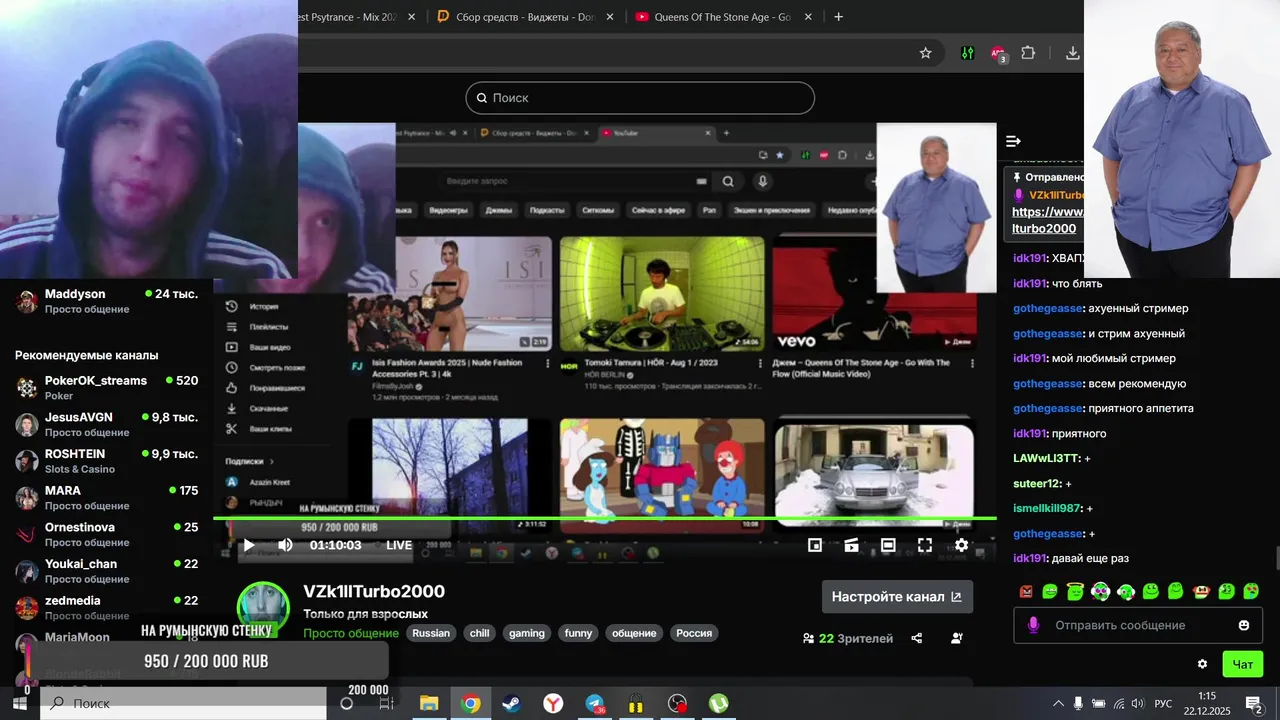Jump to LIVE in the player

click(x=399, y=545)
